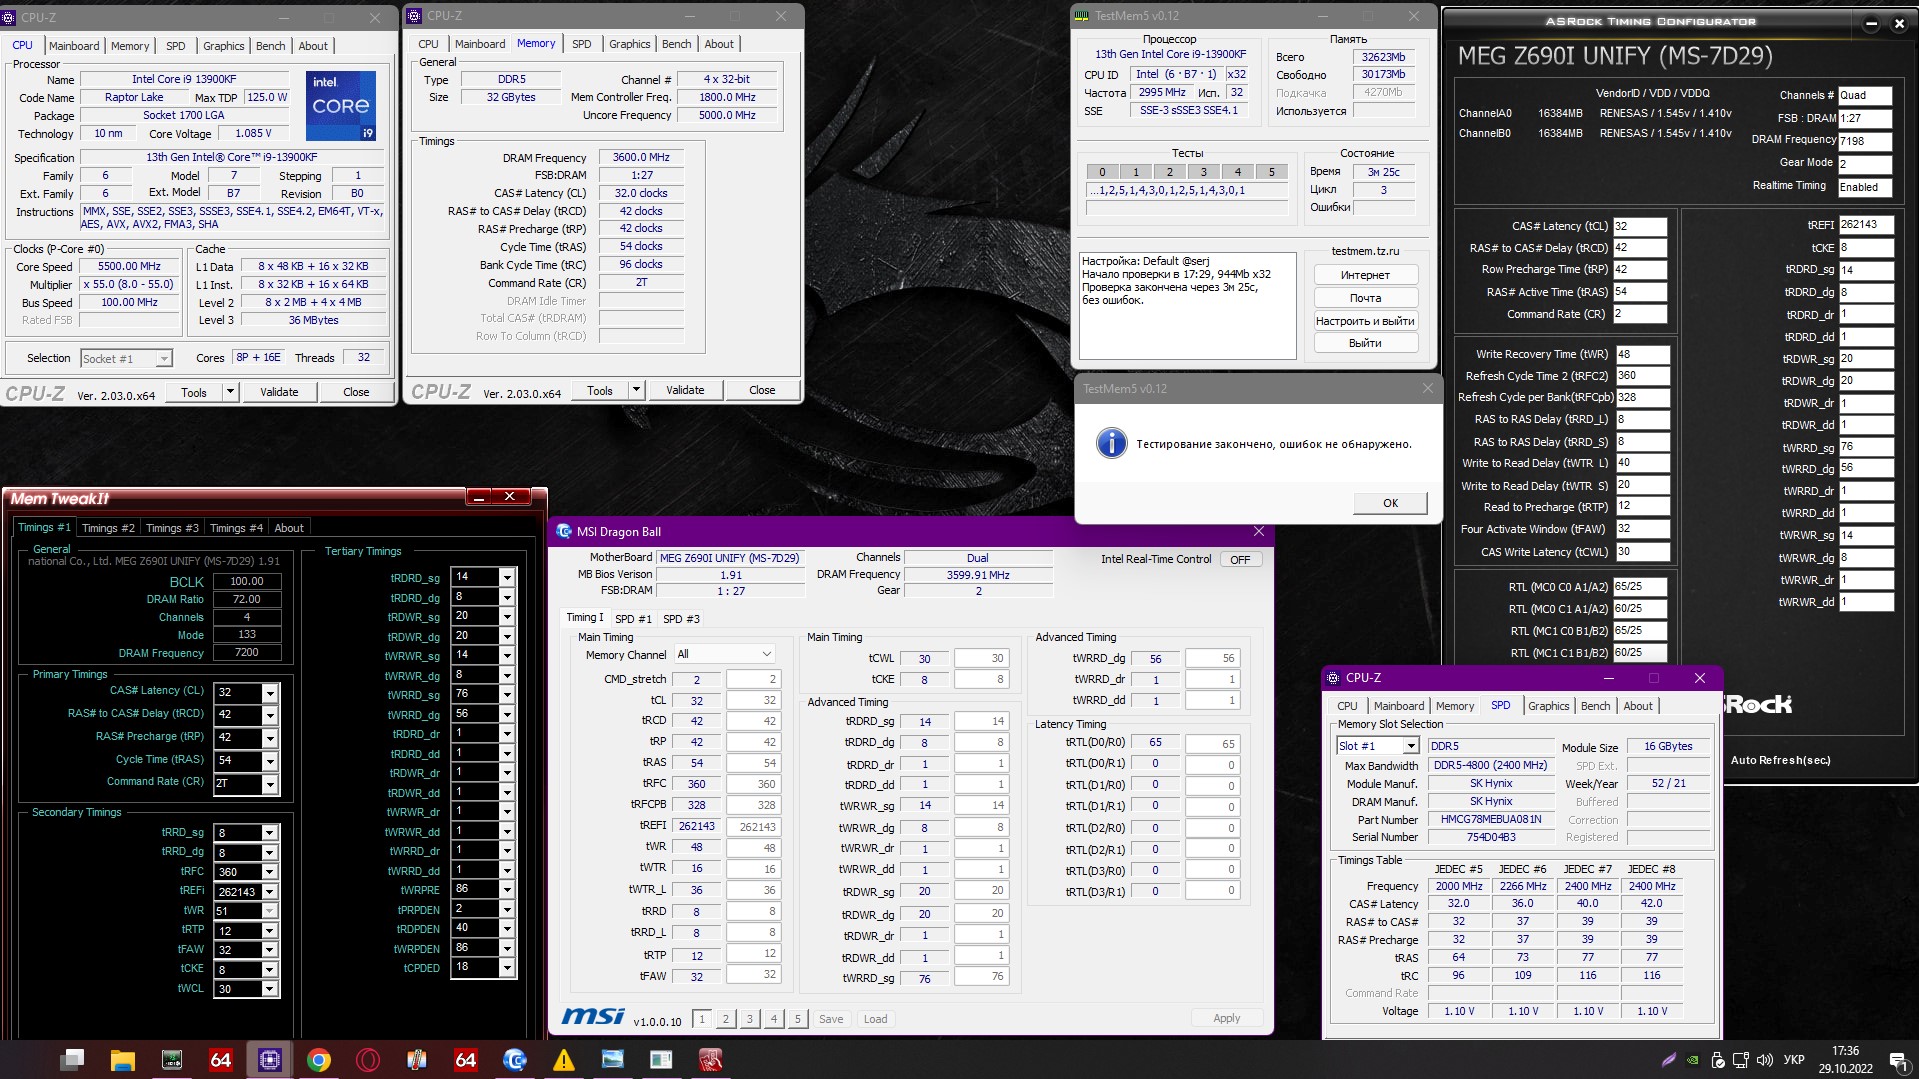Open File Explorer from the taskbar

tap(122, 1060)
